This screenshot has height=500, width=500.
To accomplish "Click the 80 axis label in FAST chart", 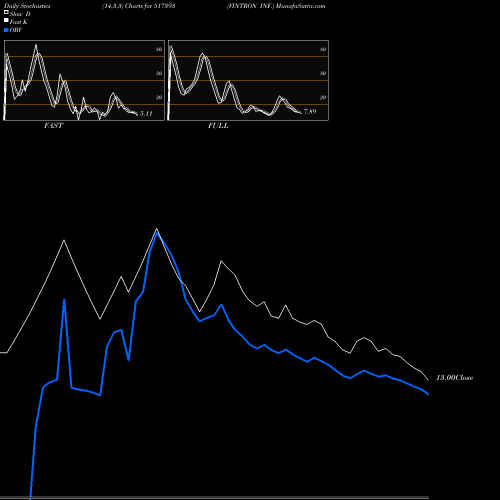I will [x=159, y=49].
